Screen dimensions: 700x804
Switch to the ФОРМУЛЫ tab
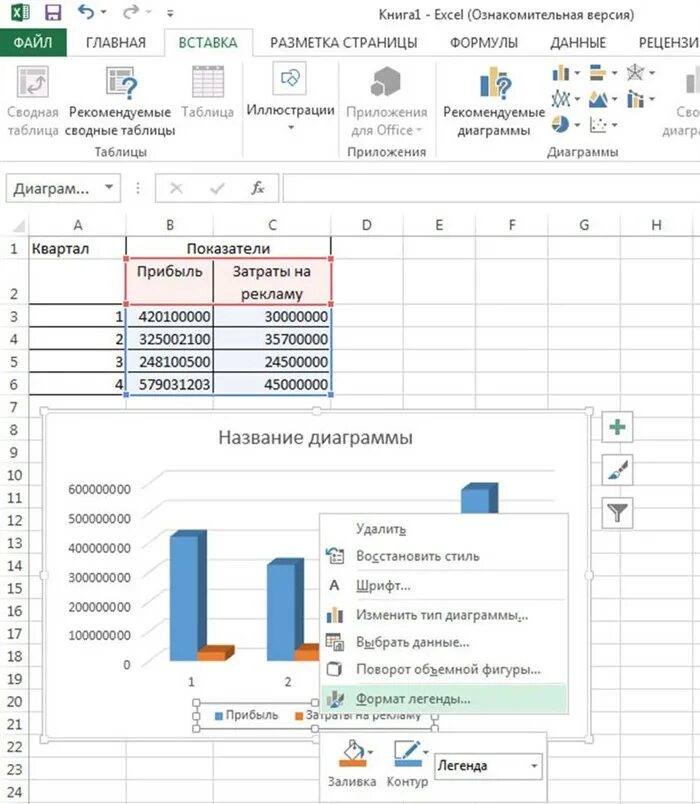click(x=484, y=43)
